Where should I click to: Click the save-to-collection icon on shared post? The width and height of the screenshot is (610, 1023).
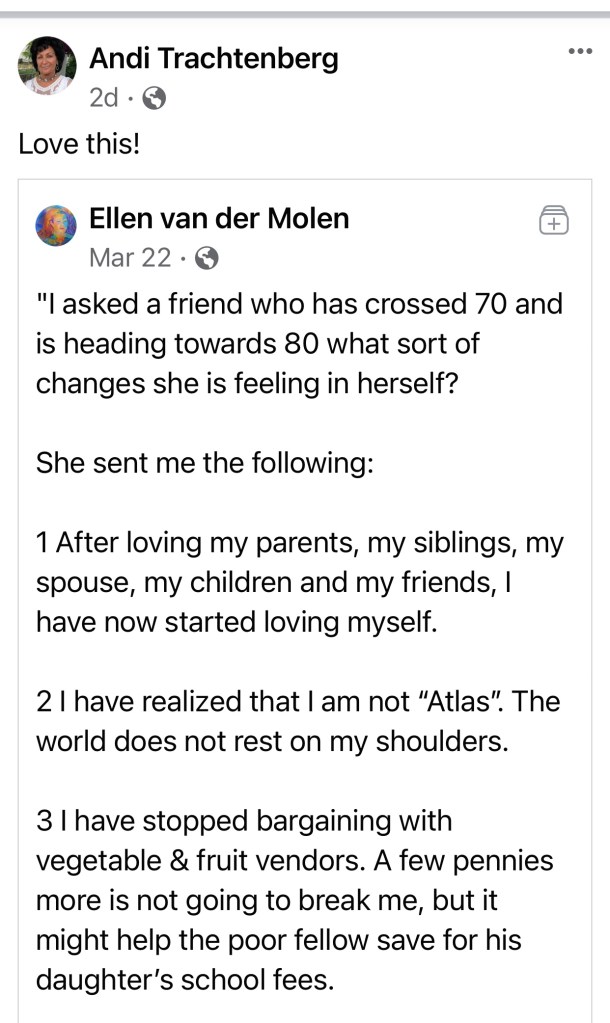pyautogui.click(x=553, y=219)
